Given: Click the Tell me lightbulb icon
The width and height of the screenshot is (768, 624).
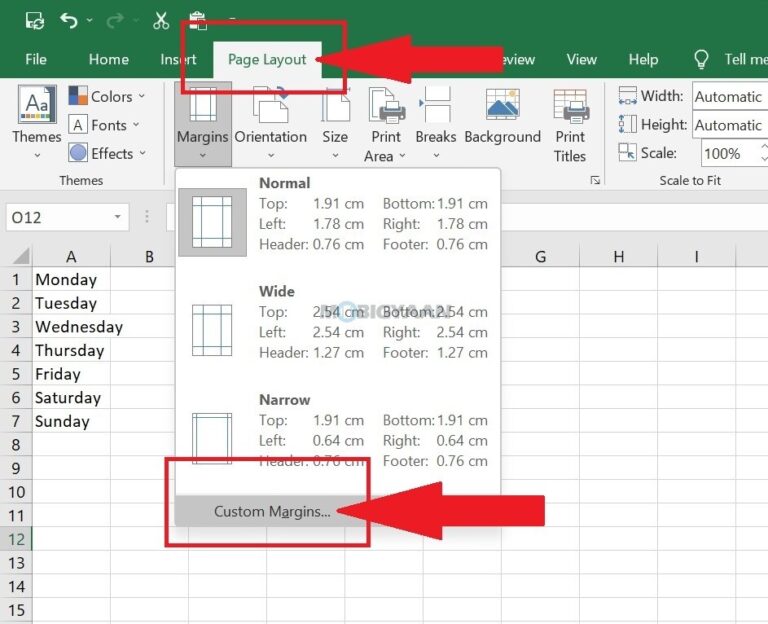Looking at the screenshot, I should coord(701,59).
